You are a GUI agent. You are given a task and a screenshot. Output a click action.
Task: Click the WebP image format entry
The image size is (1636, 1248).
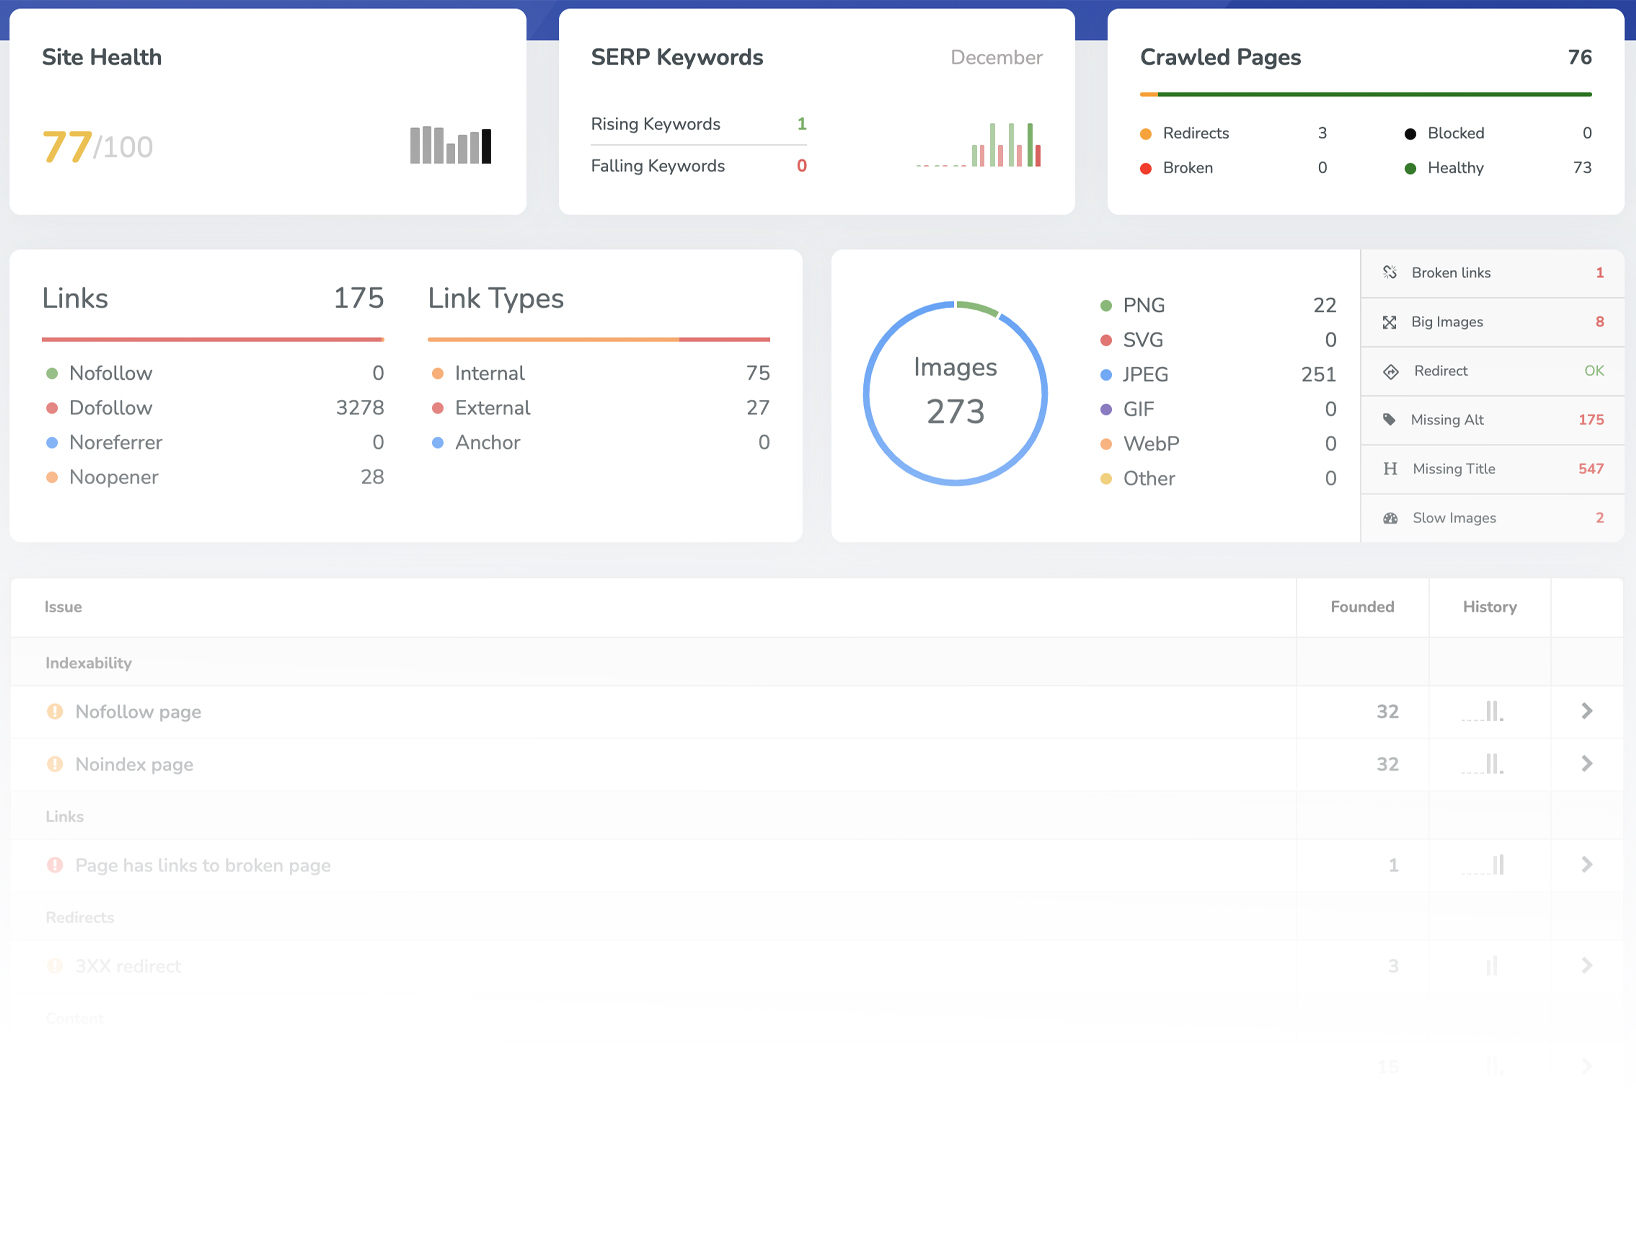[x=1218, y=444]
